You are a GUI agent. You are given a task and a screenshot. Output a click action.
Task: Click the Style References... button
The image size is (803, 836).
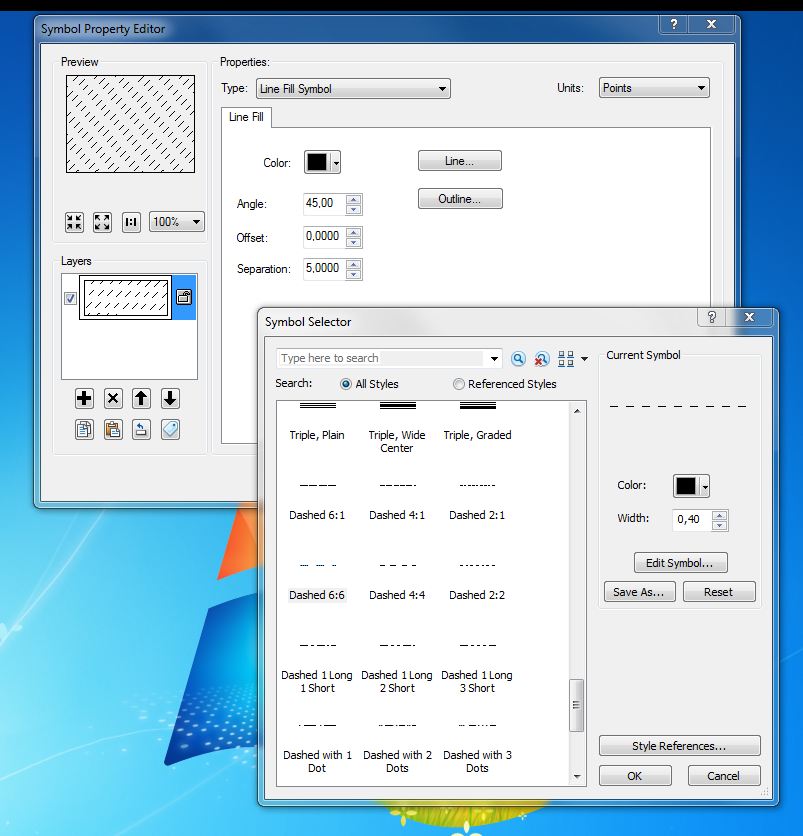(679, 746)
